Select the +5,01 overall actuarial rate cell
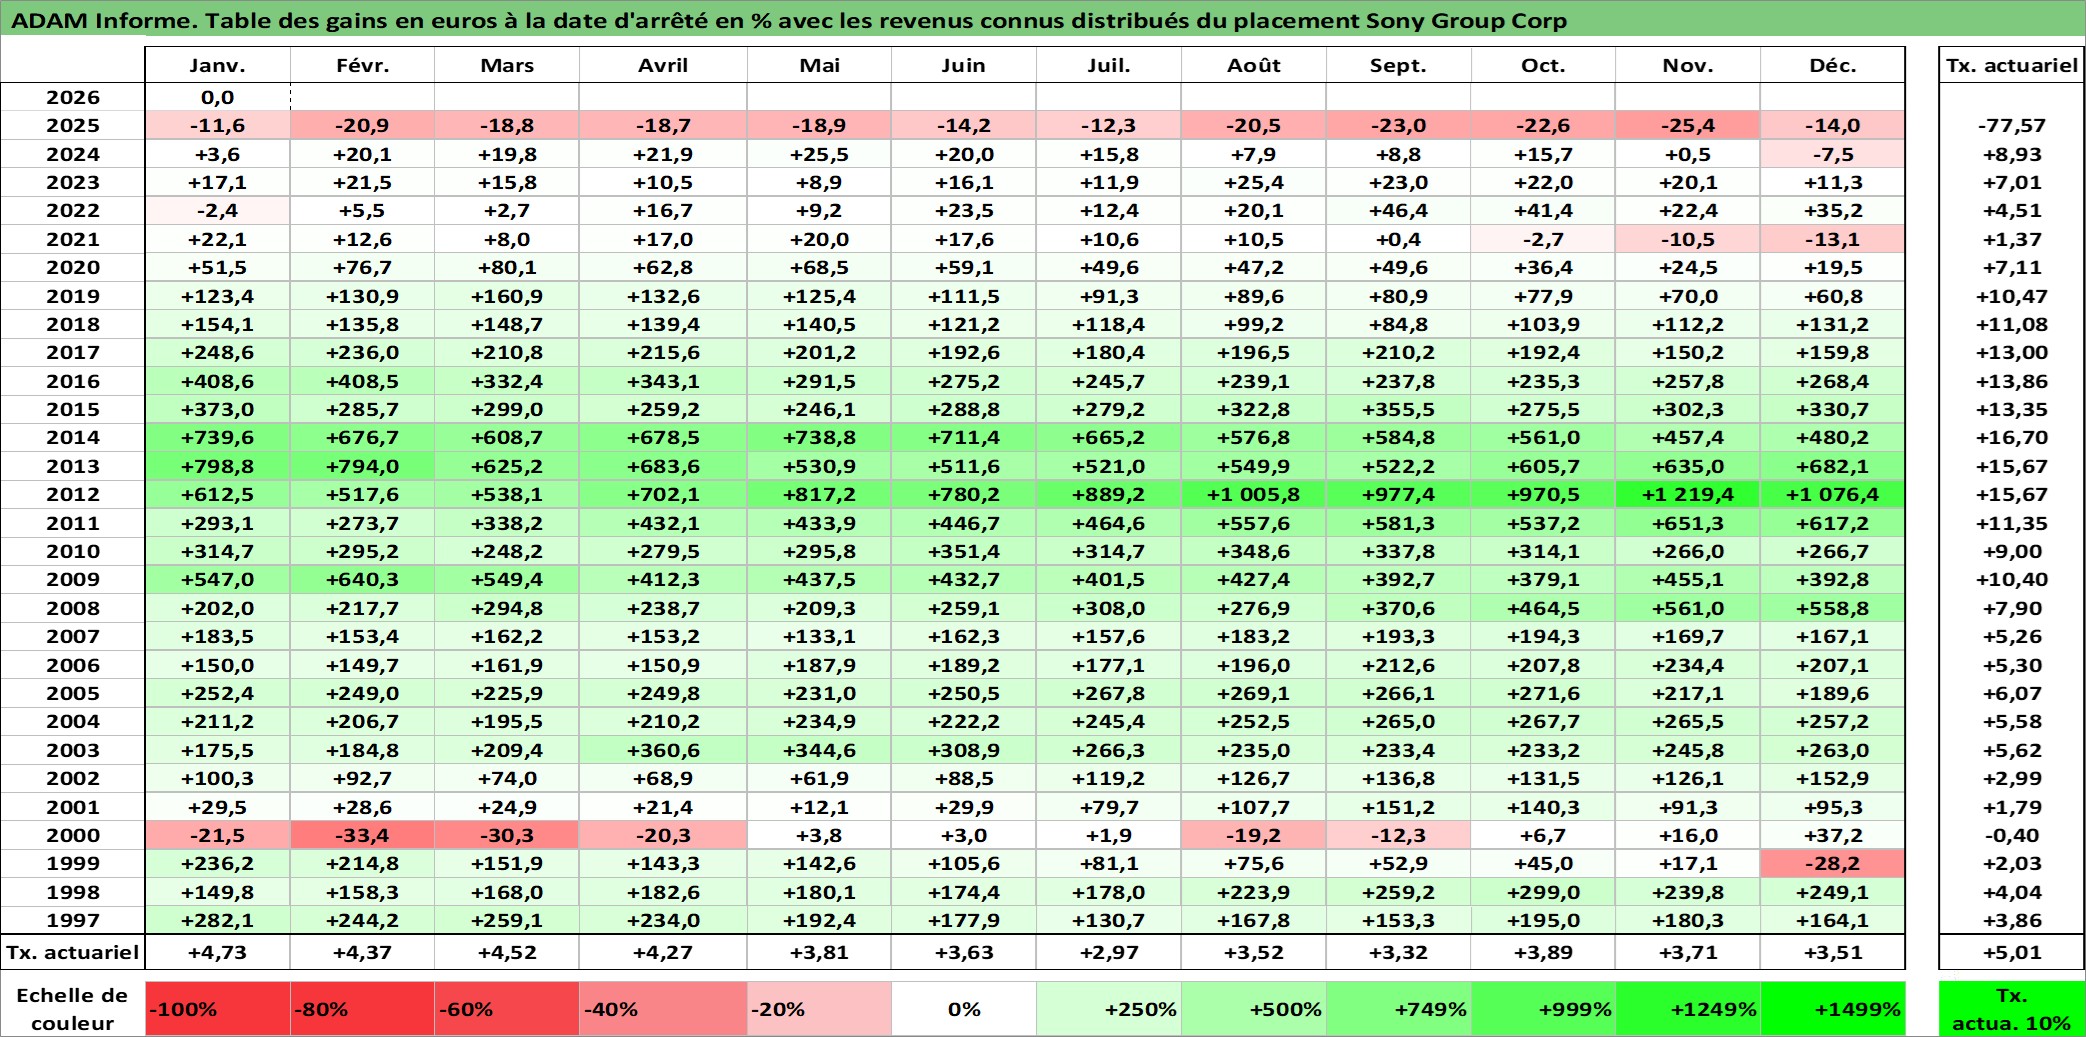Image resolution: width=2086 pixels, height=1037 pixels. tap(2011, 952)
